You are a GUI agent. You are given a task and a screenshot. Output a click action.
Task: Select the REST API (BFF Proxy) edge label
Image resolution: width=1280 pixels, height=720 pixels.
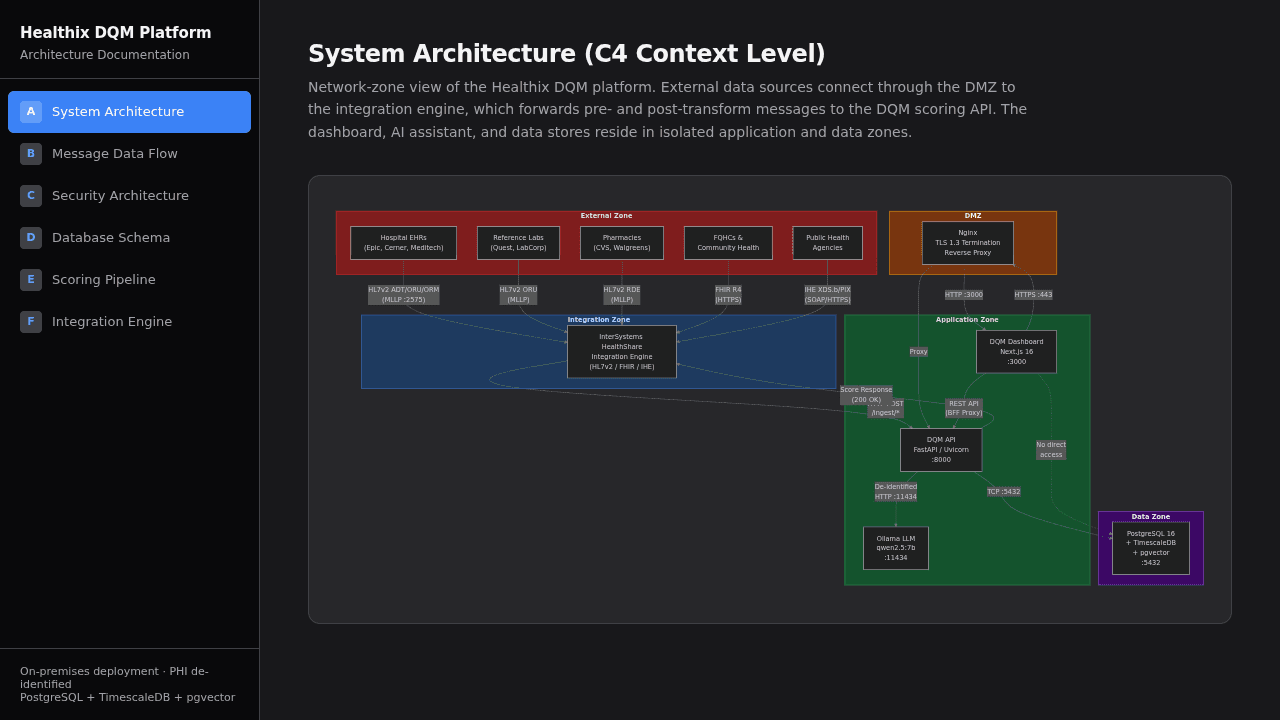tap(963, 408)
